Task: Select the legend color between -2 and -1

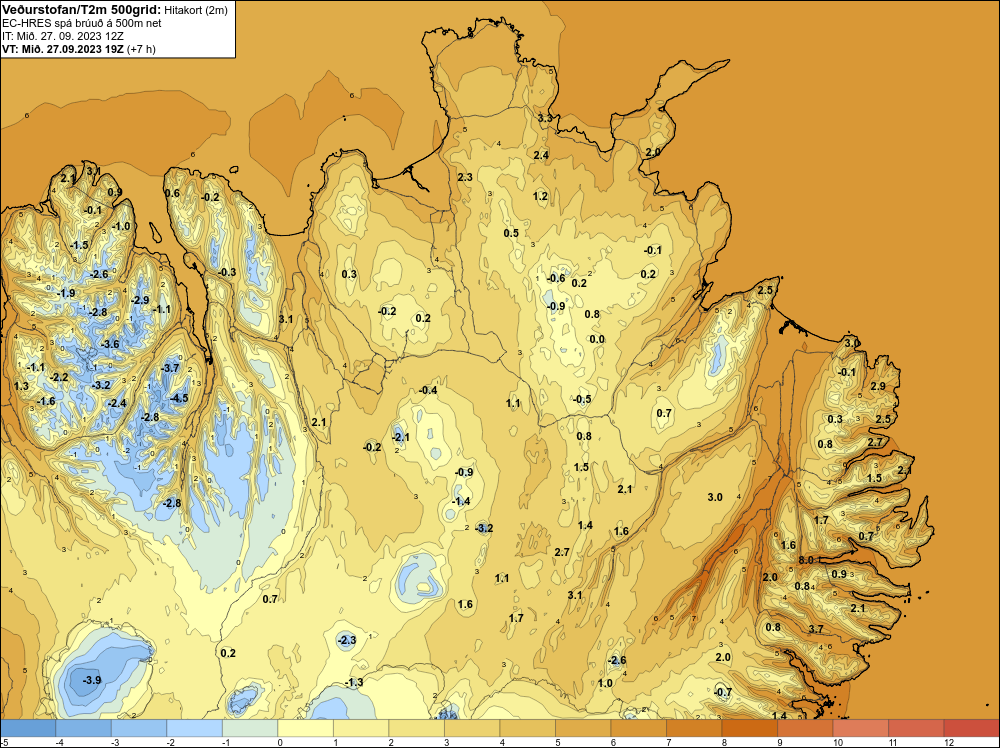Action: pyautogui.click(x=195, y=728)
